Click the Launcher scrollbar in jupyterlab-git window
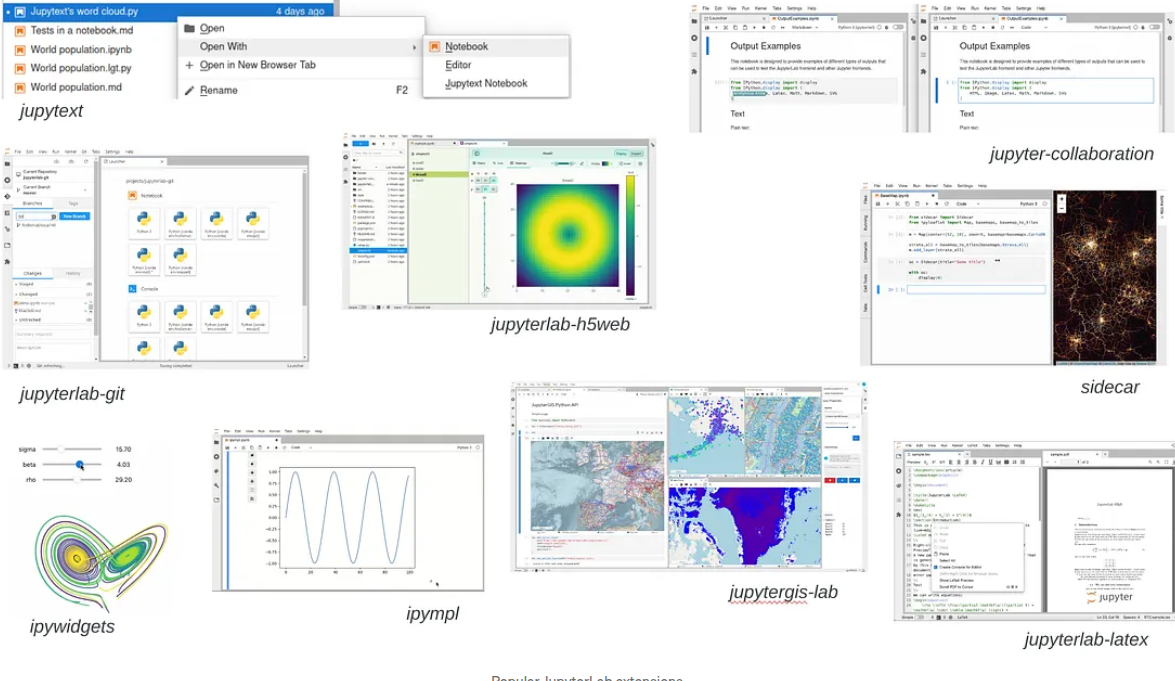1175x681 pixels. (304, 240)
